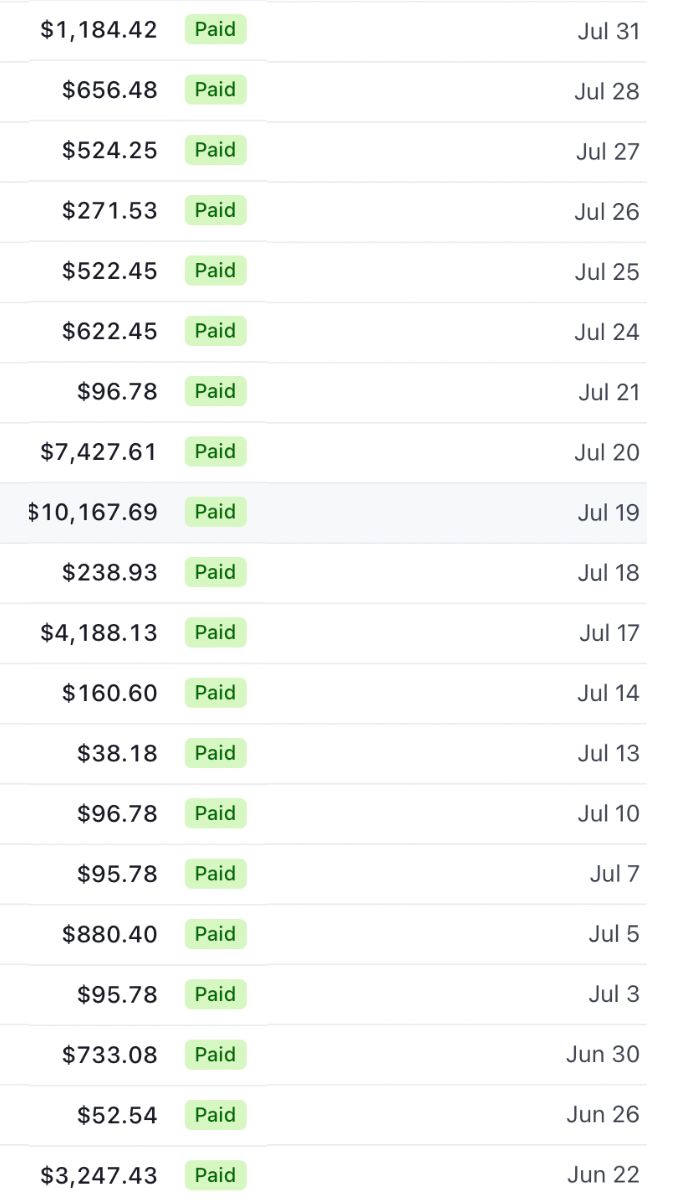
Task: Click the Jul 26 date
Action: click(606, 212)
